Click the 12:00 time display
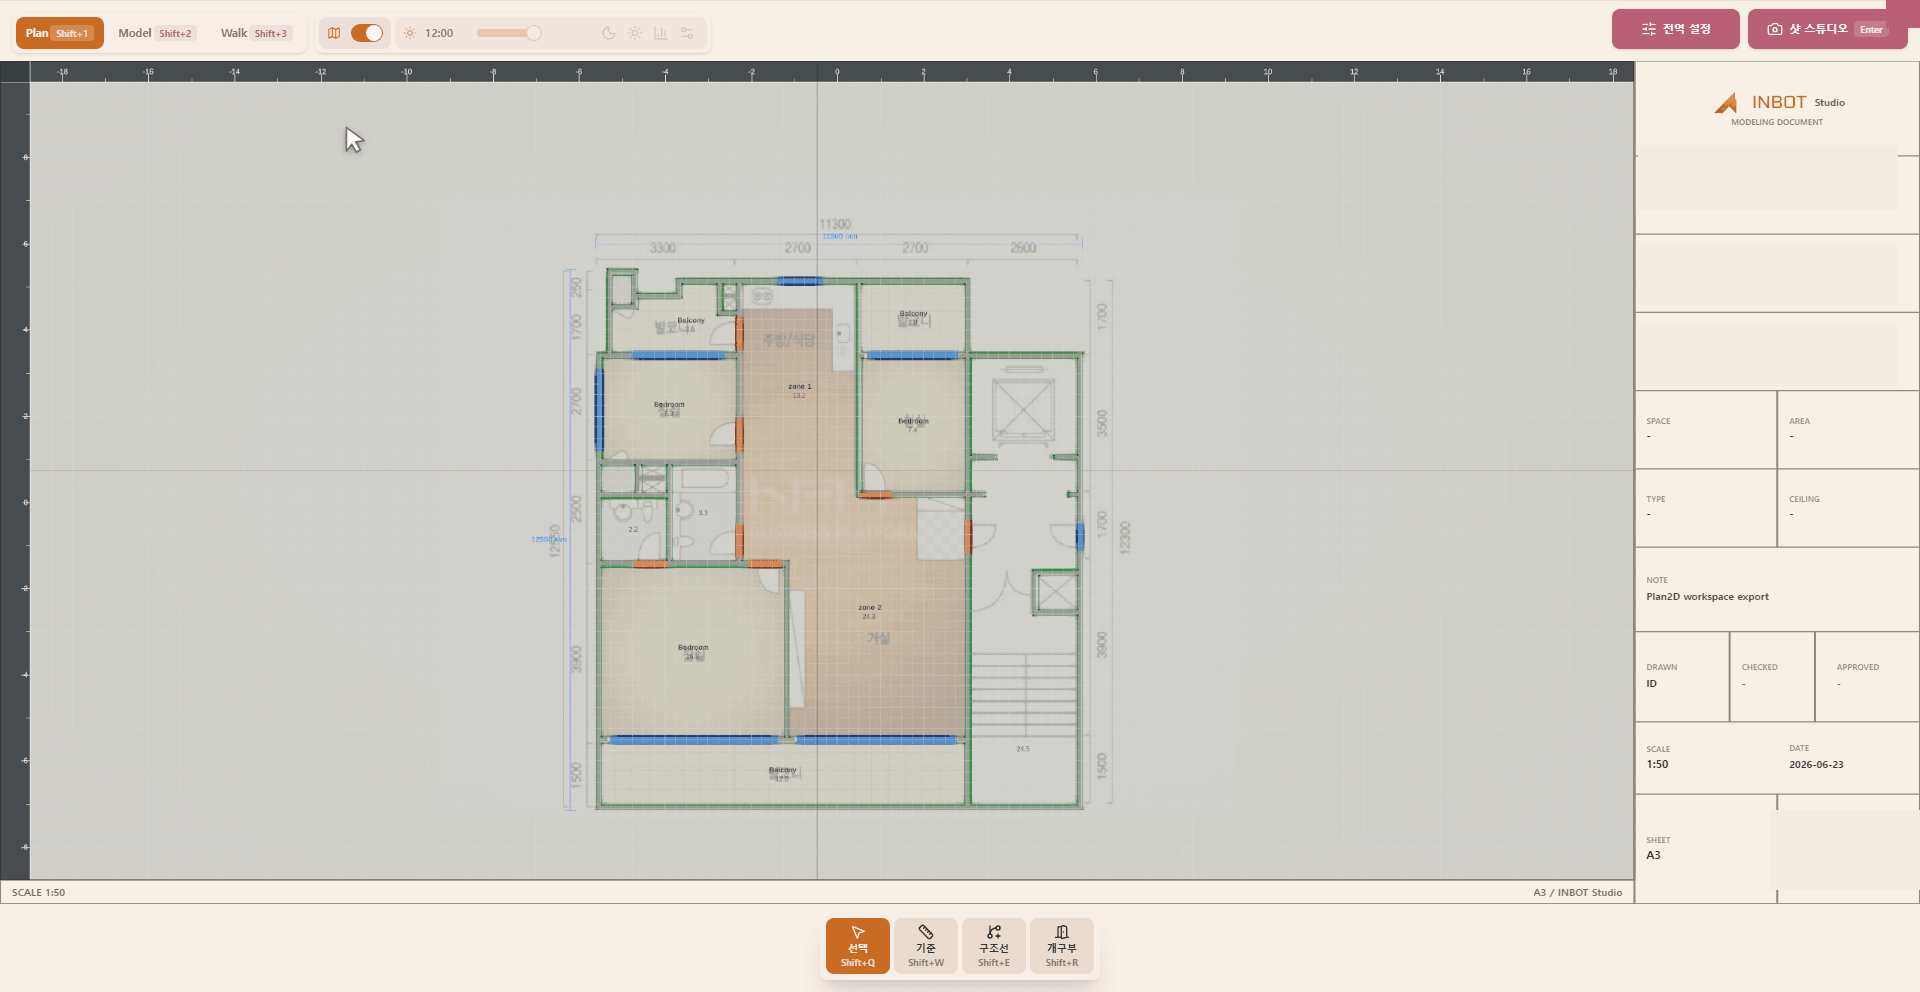Viewport: 1920px width, 992px height. [438, 33]
